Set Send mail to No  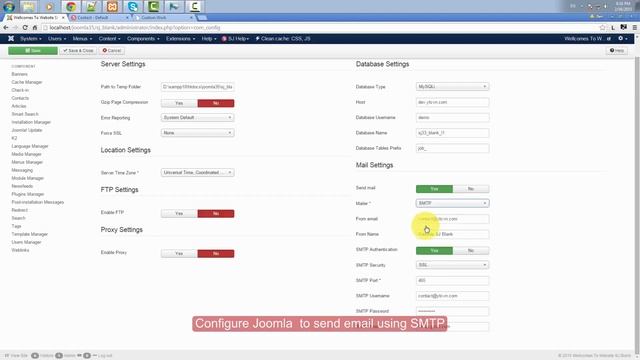(x=471, y=189)
